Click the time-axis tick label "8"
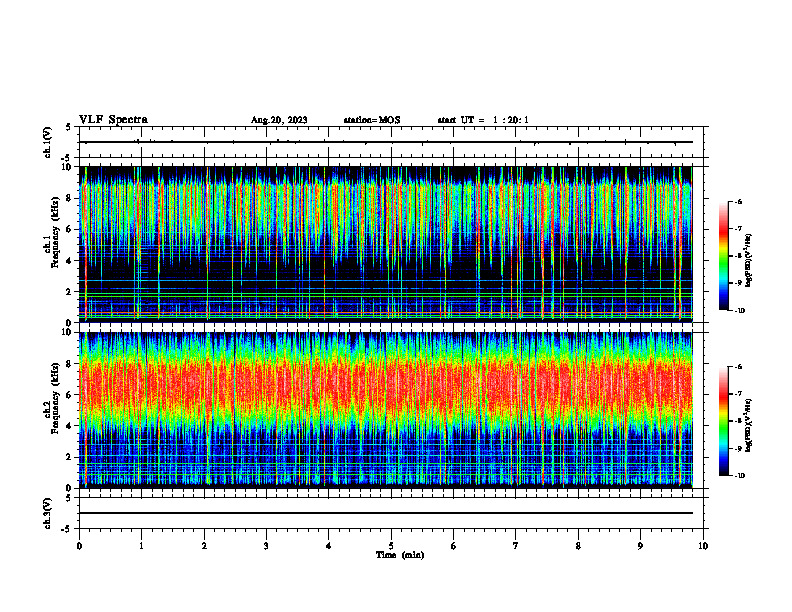 click(578, 546)
